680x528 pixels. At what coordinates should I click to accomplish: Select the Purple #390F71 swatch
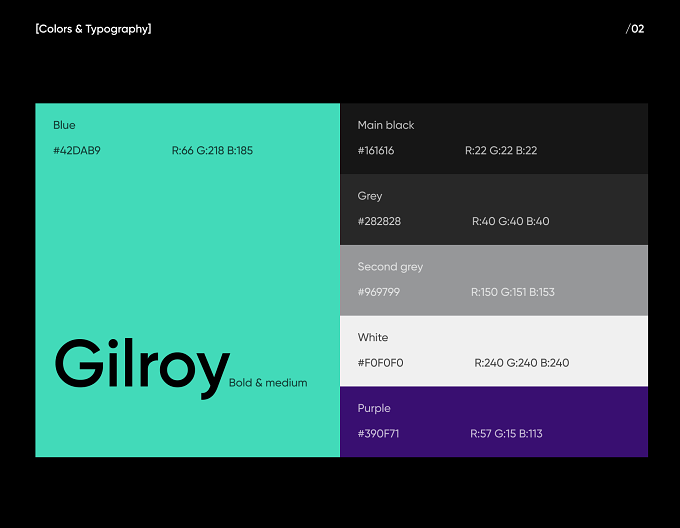(494, 421)
